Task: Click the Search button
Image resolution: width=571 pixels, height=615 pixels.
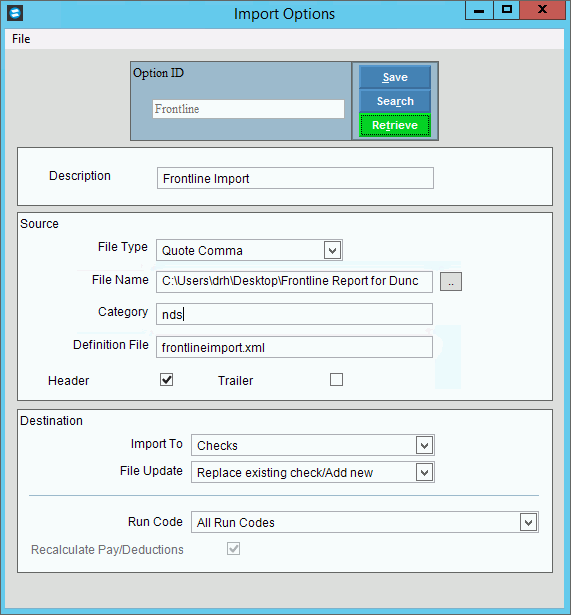Action: tap(395, 101)
